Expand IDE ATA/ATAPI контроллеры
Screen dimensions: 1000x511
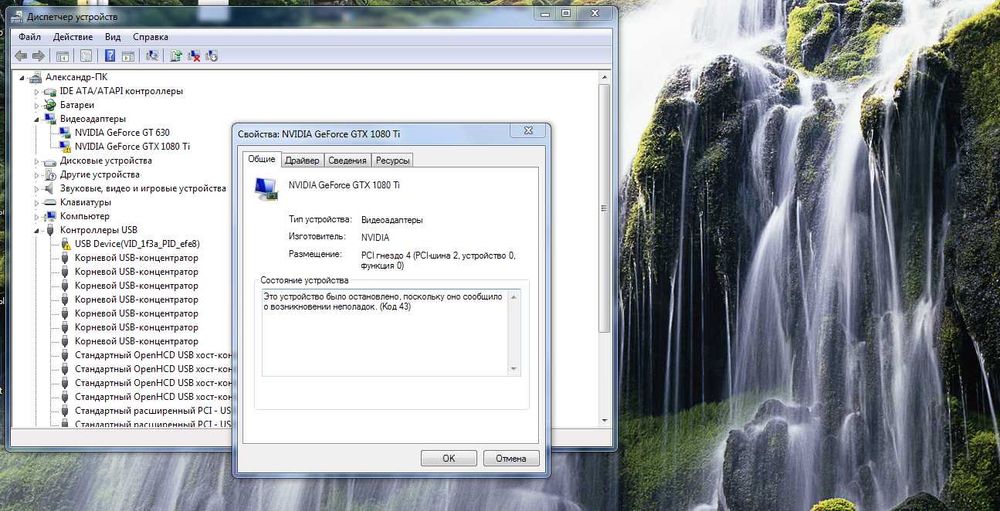(x=37, y=92)
